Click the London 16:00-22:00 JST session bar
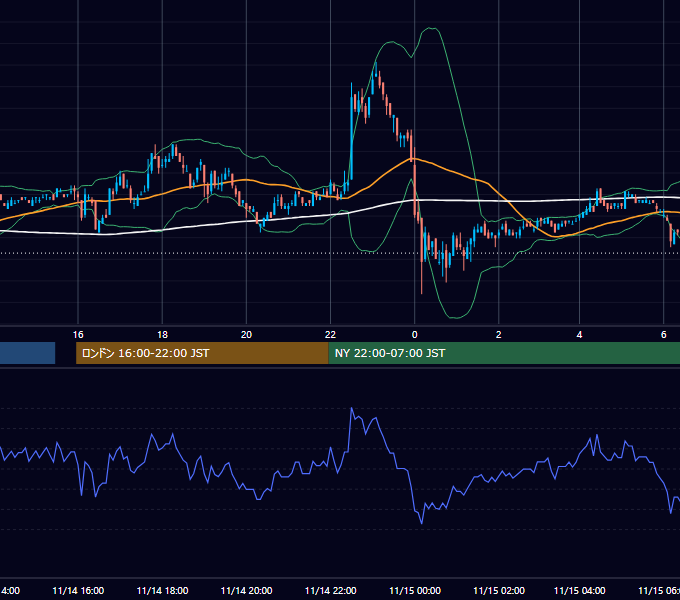 coord(202,353)
